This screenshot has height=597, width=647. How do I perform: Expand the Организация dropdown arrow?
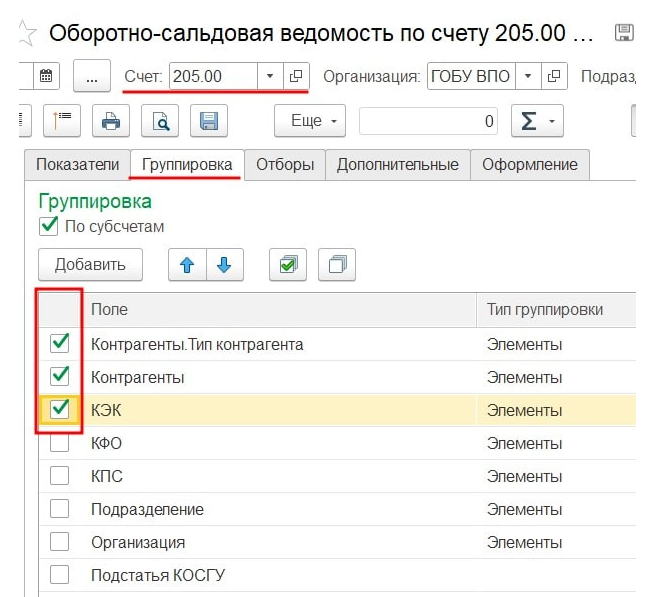click(x=528, y=76)
